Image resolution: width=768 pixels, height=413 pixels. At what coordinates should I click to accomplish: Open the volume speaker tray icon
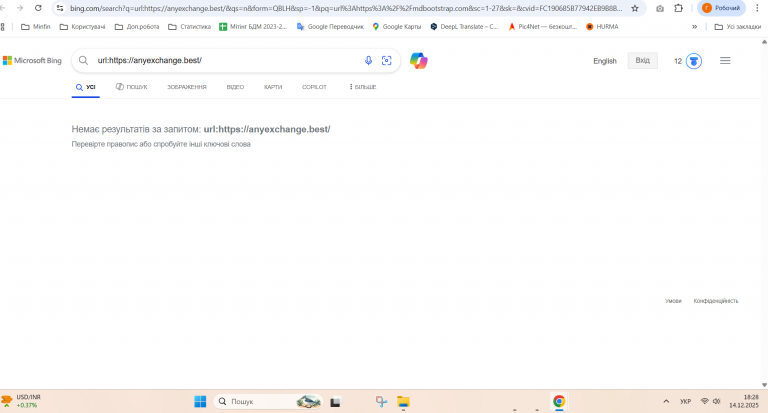tap(717, 401)
